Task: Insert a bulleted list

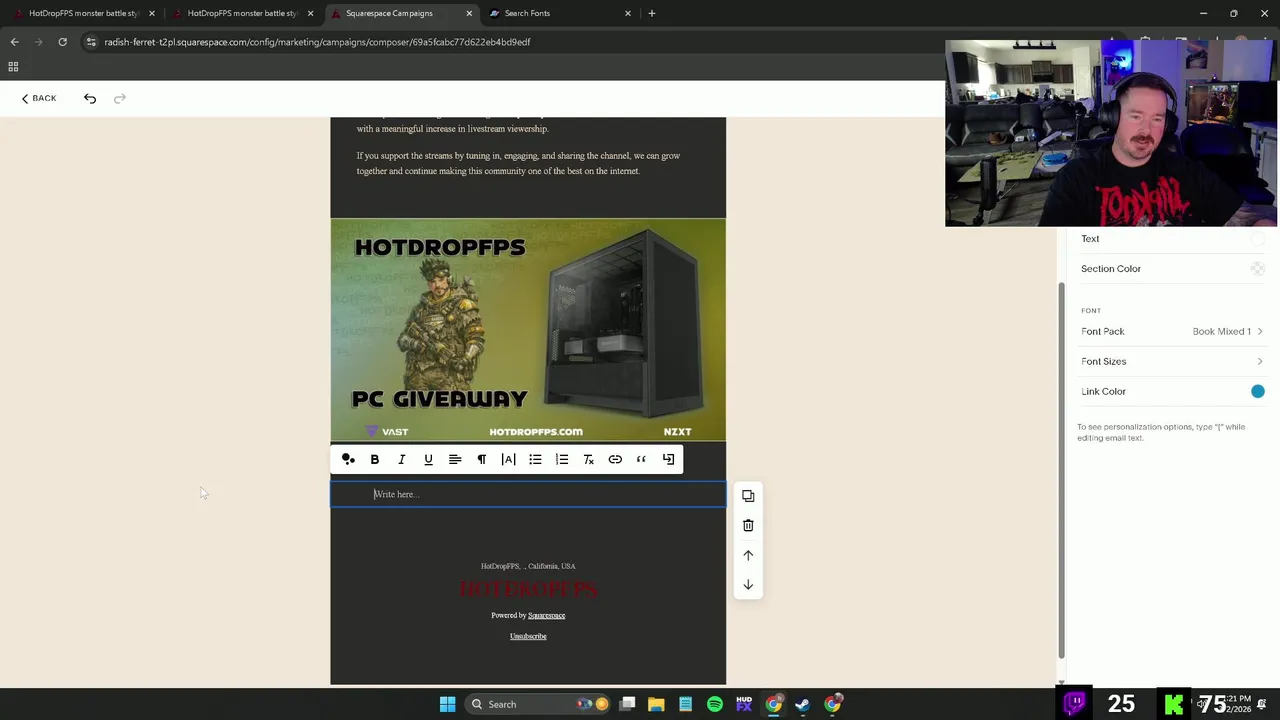Action: [535, 459]
